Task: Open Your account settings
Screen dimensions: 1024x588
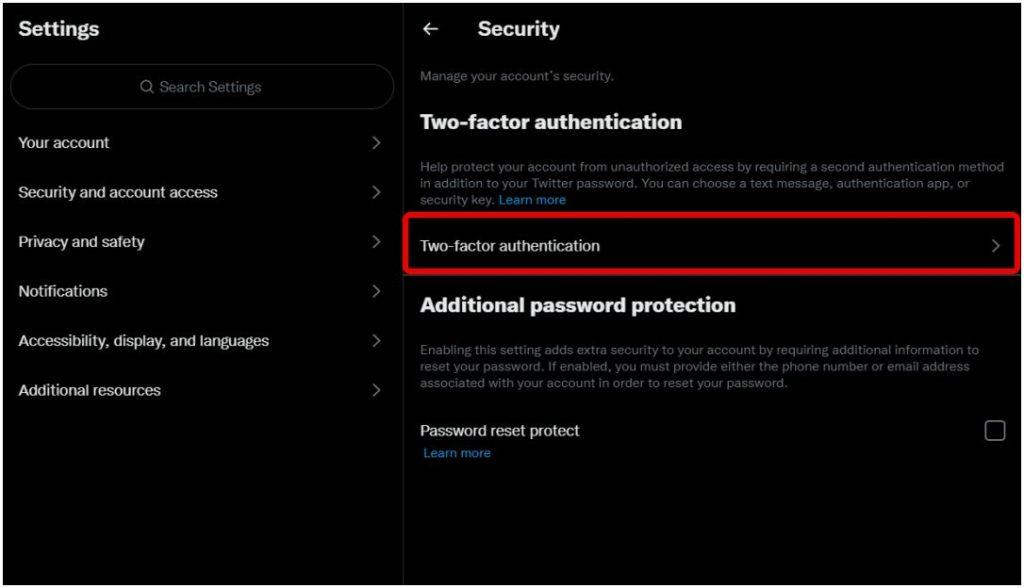Action: (200, 142)
